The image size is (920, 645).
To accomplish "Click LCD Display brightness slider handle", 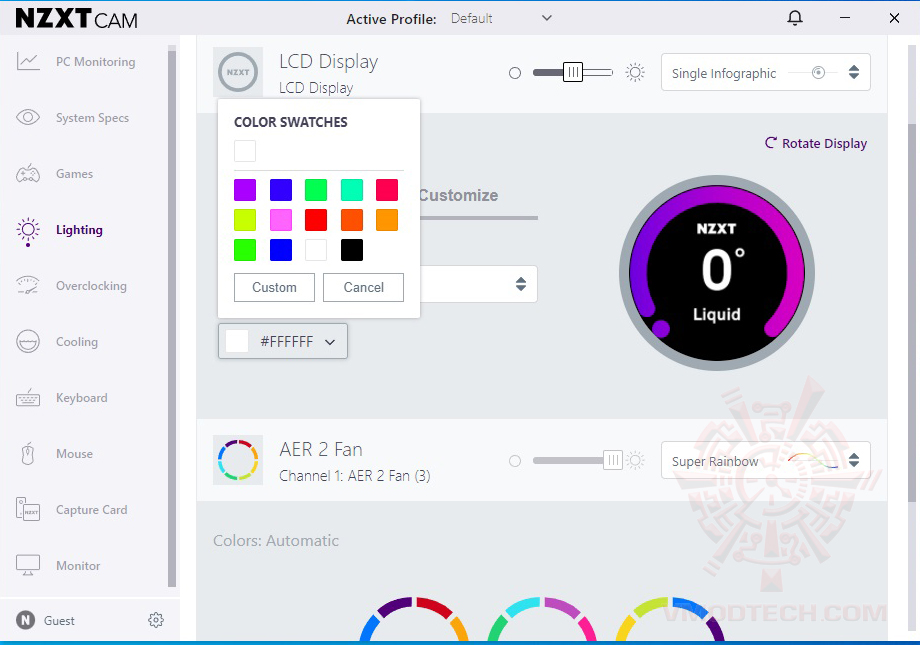I will (573, 72).
